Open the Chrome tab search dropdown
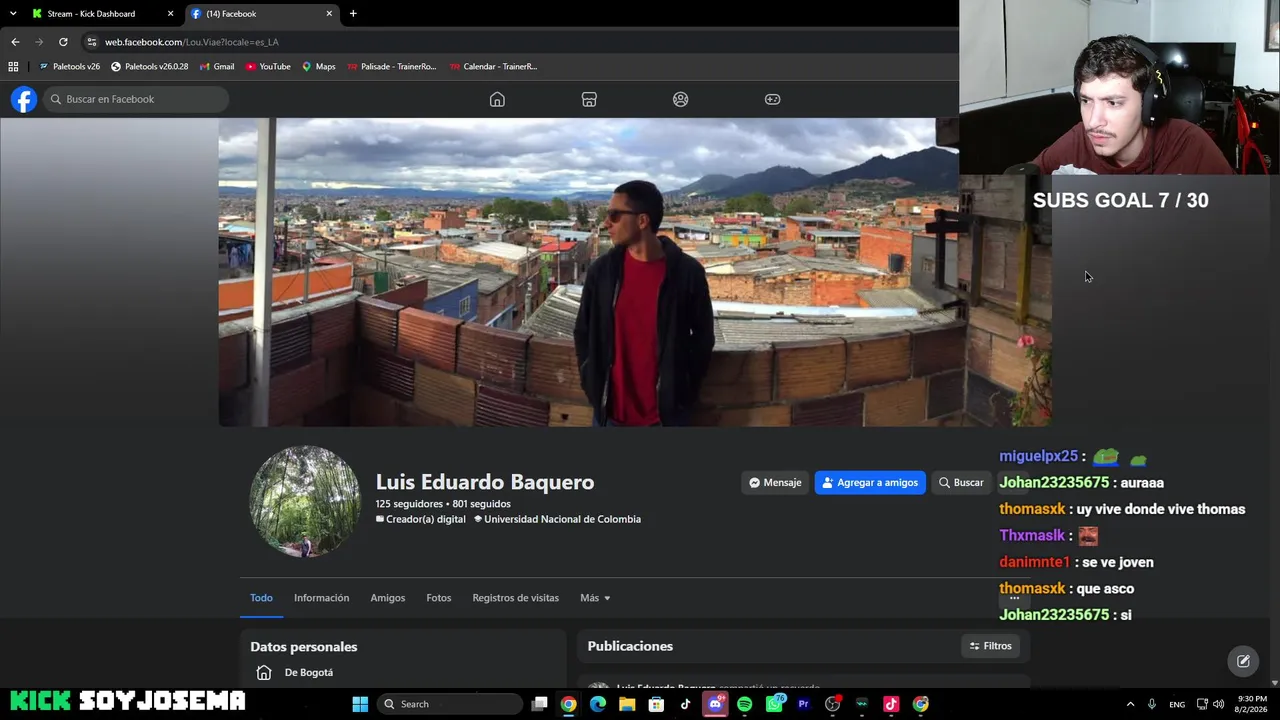 [x=13, y=14]
